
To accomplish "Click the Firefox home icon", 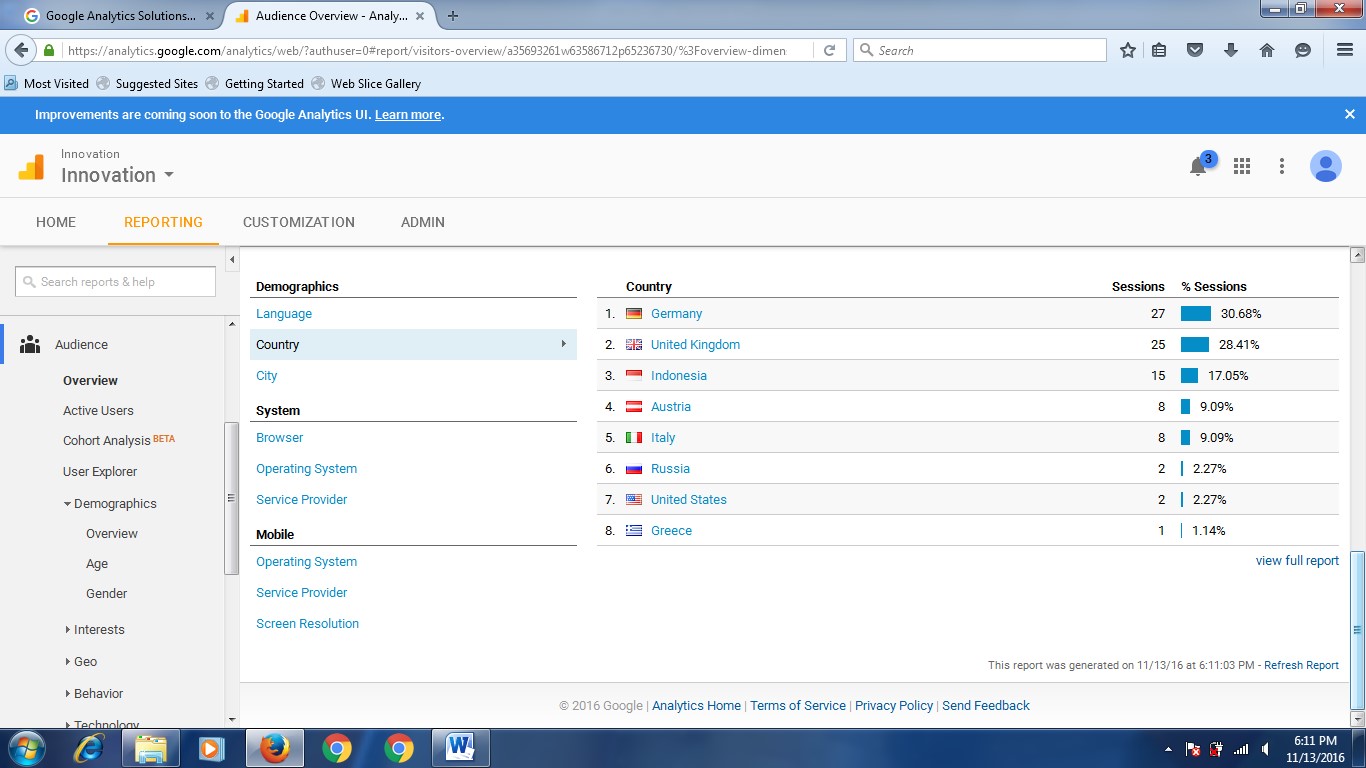I will coord(1267,50).
